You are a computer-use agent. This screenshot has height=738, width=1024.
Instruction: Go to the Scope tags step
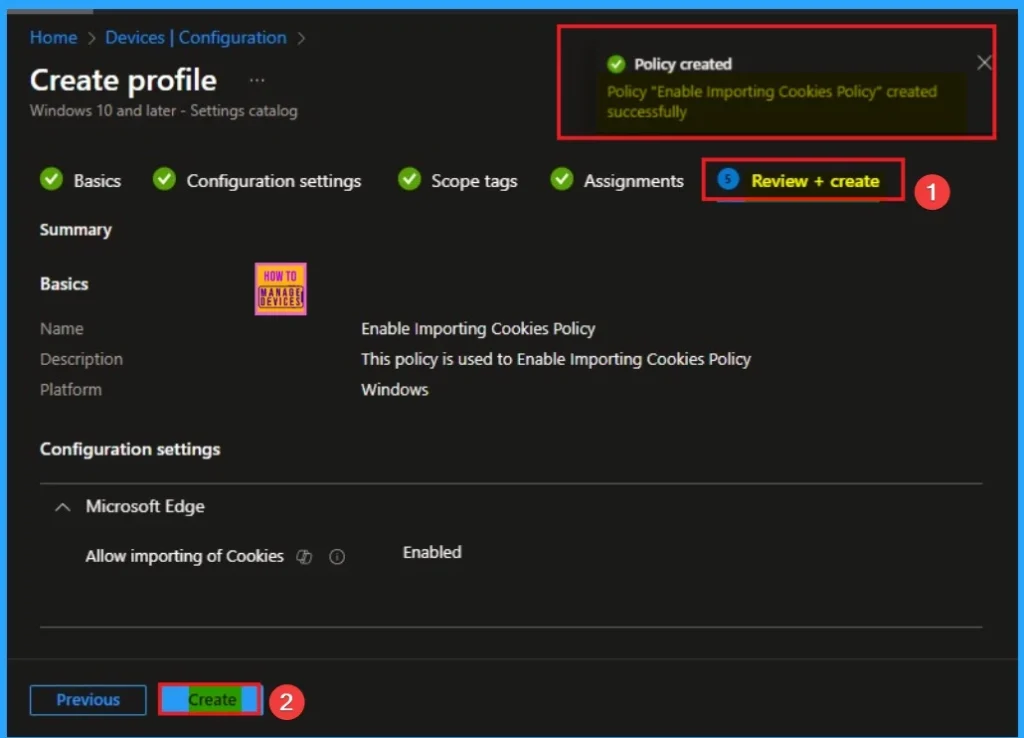[x=458, y=180]
